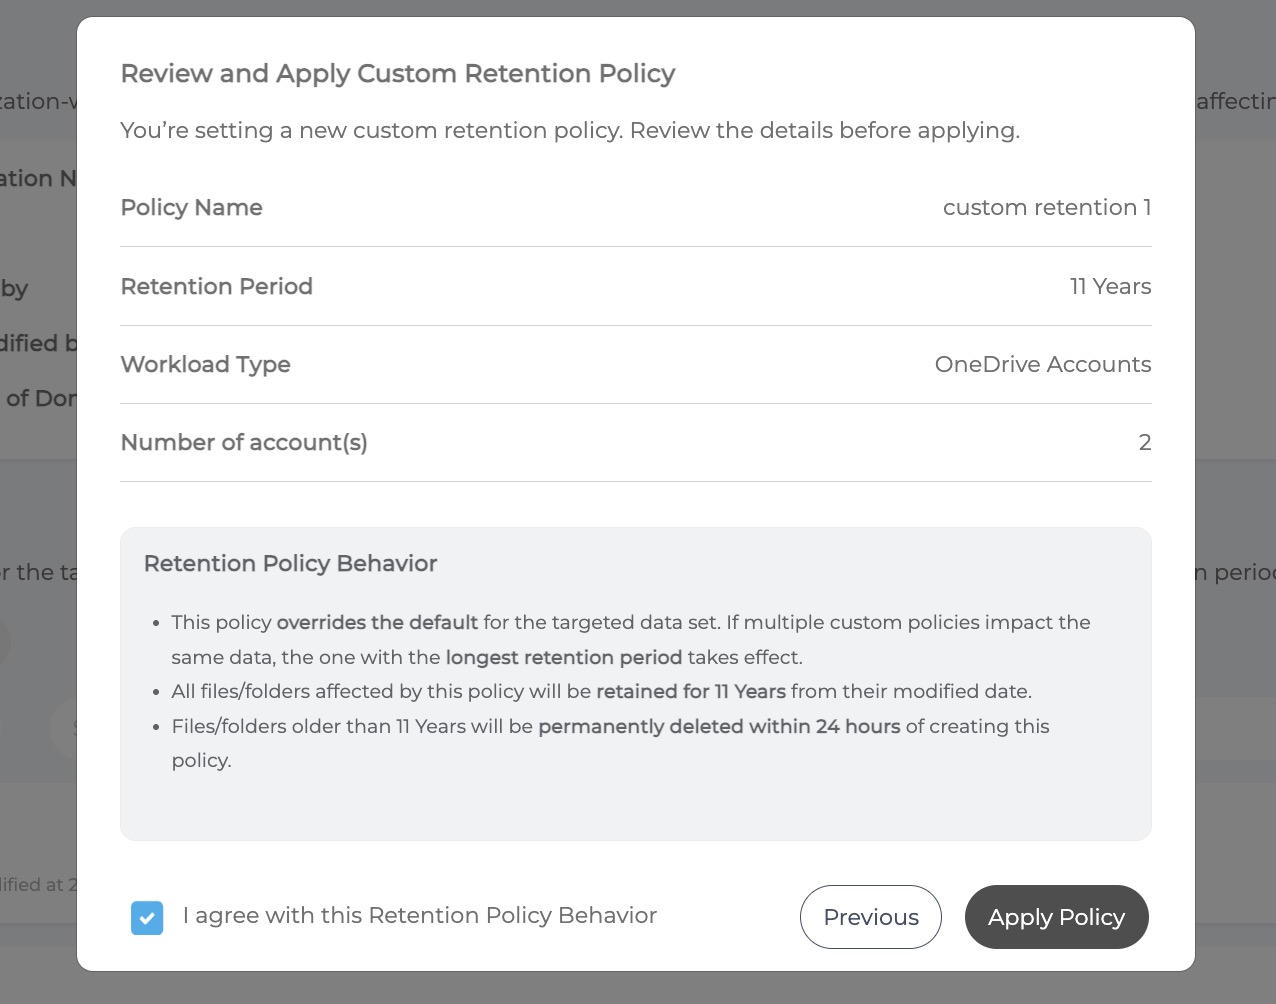Viewport: 1276px width, 1004px height.
Task: Select the 'Number of account(s)' label
Action: (243, 443)
